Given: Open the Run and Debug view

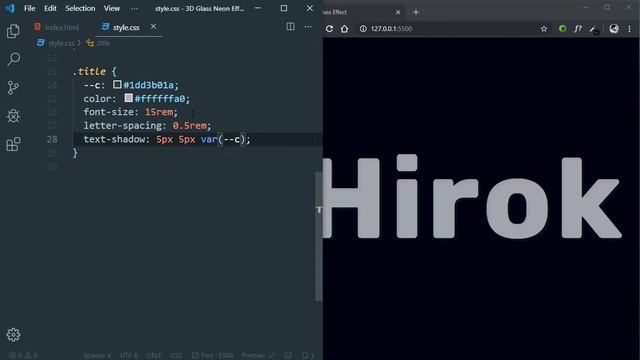Looking at the screenshot, I should pyautogui.click(x=13, y=116).
